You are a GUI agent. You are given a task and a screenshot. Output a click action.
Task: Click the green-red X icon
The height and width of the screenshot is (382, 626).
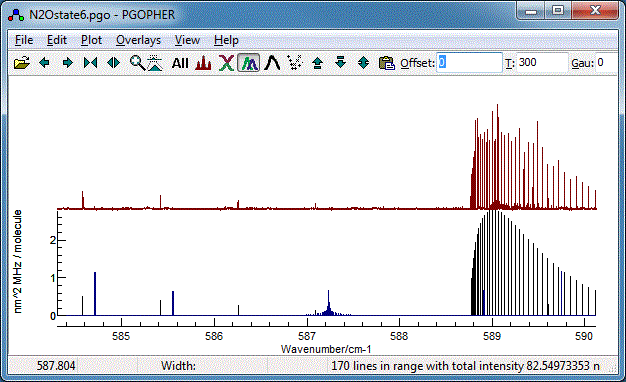click(226, 63)
